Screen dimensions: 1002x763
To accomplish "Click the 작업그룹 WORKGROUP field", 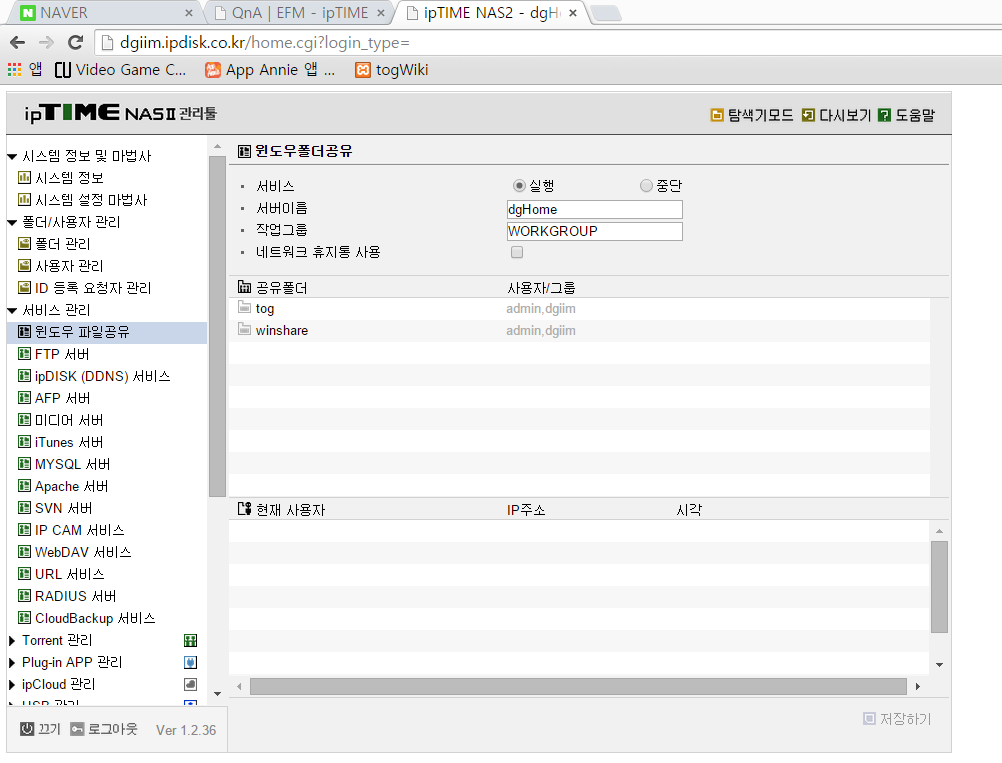I will click(594, 231).
